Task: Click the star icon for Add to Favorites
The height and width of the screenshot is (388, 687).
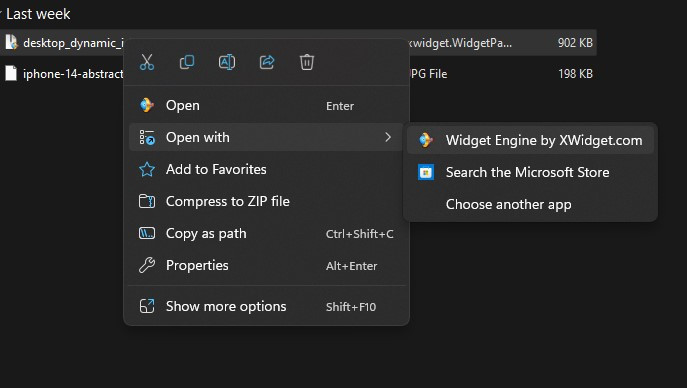Action: point(147,169)
